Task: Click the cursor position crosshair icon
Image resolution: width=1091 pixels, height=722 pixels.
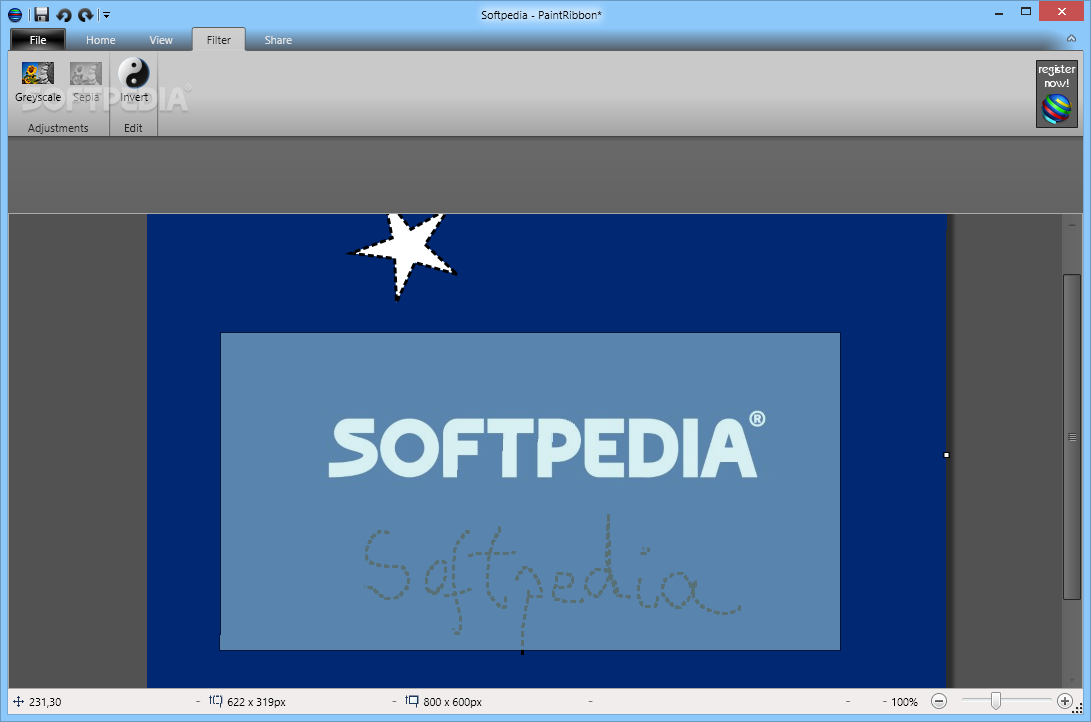Action: coord(19,702)
